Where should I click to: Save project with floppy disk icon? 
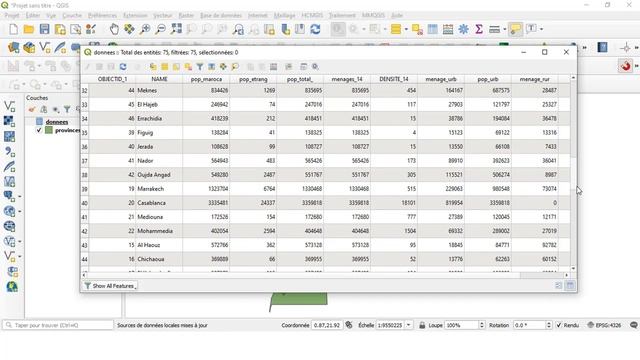44,29
